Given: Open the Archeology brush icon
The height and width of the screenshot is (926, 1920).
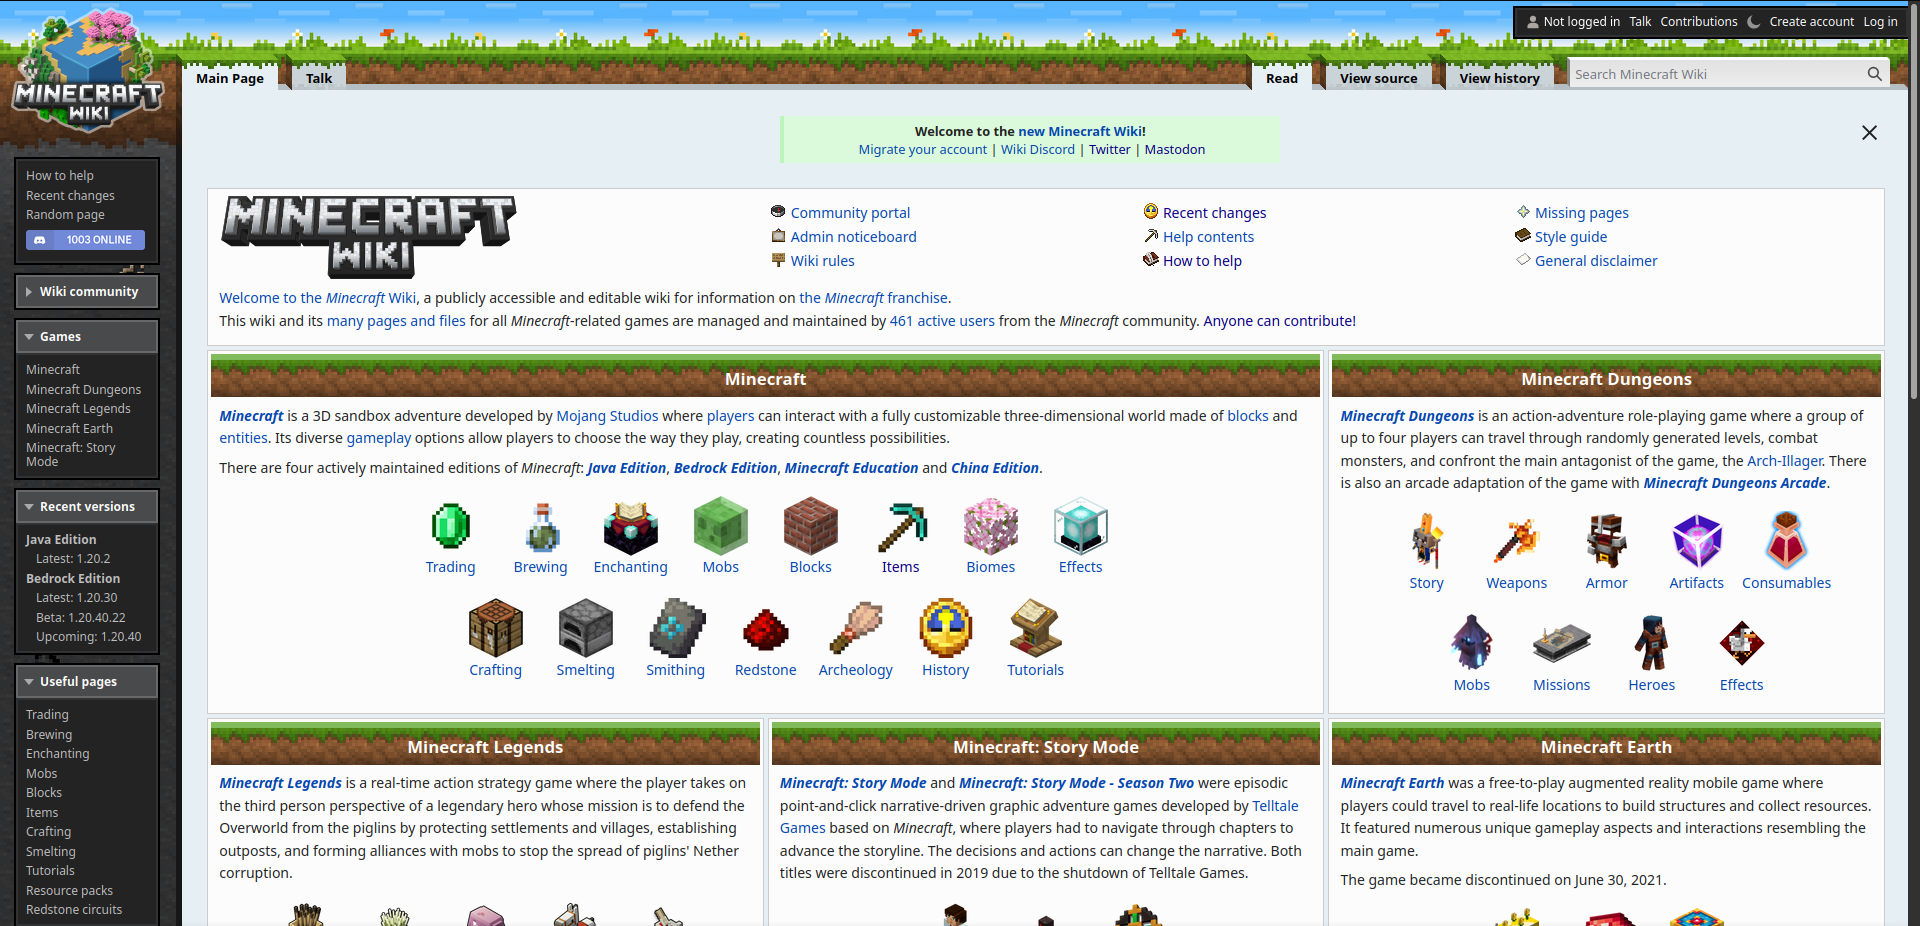Looking at the screenshot, I should [x=856, y=628].
